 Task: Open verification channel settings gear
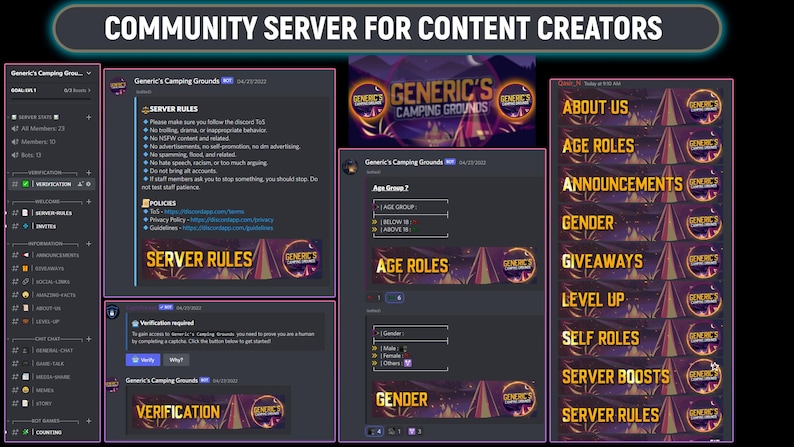click(x=88, y=184)
